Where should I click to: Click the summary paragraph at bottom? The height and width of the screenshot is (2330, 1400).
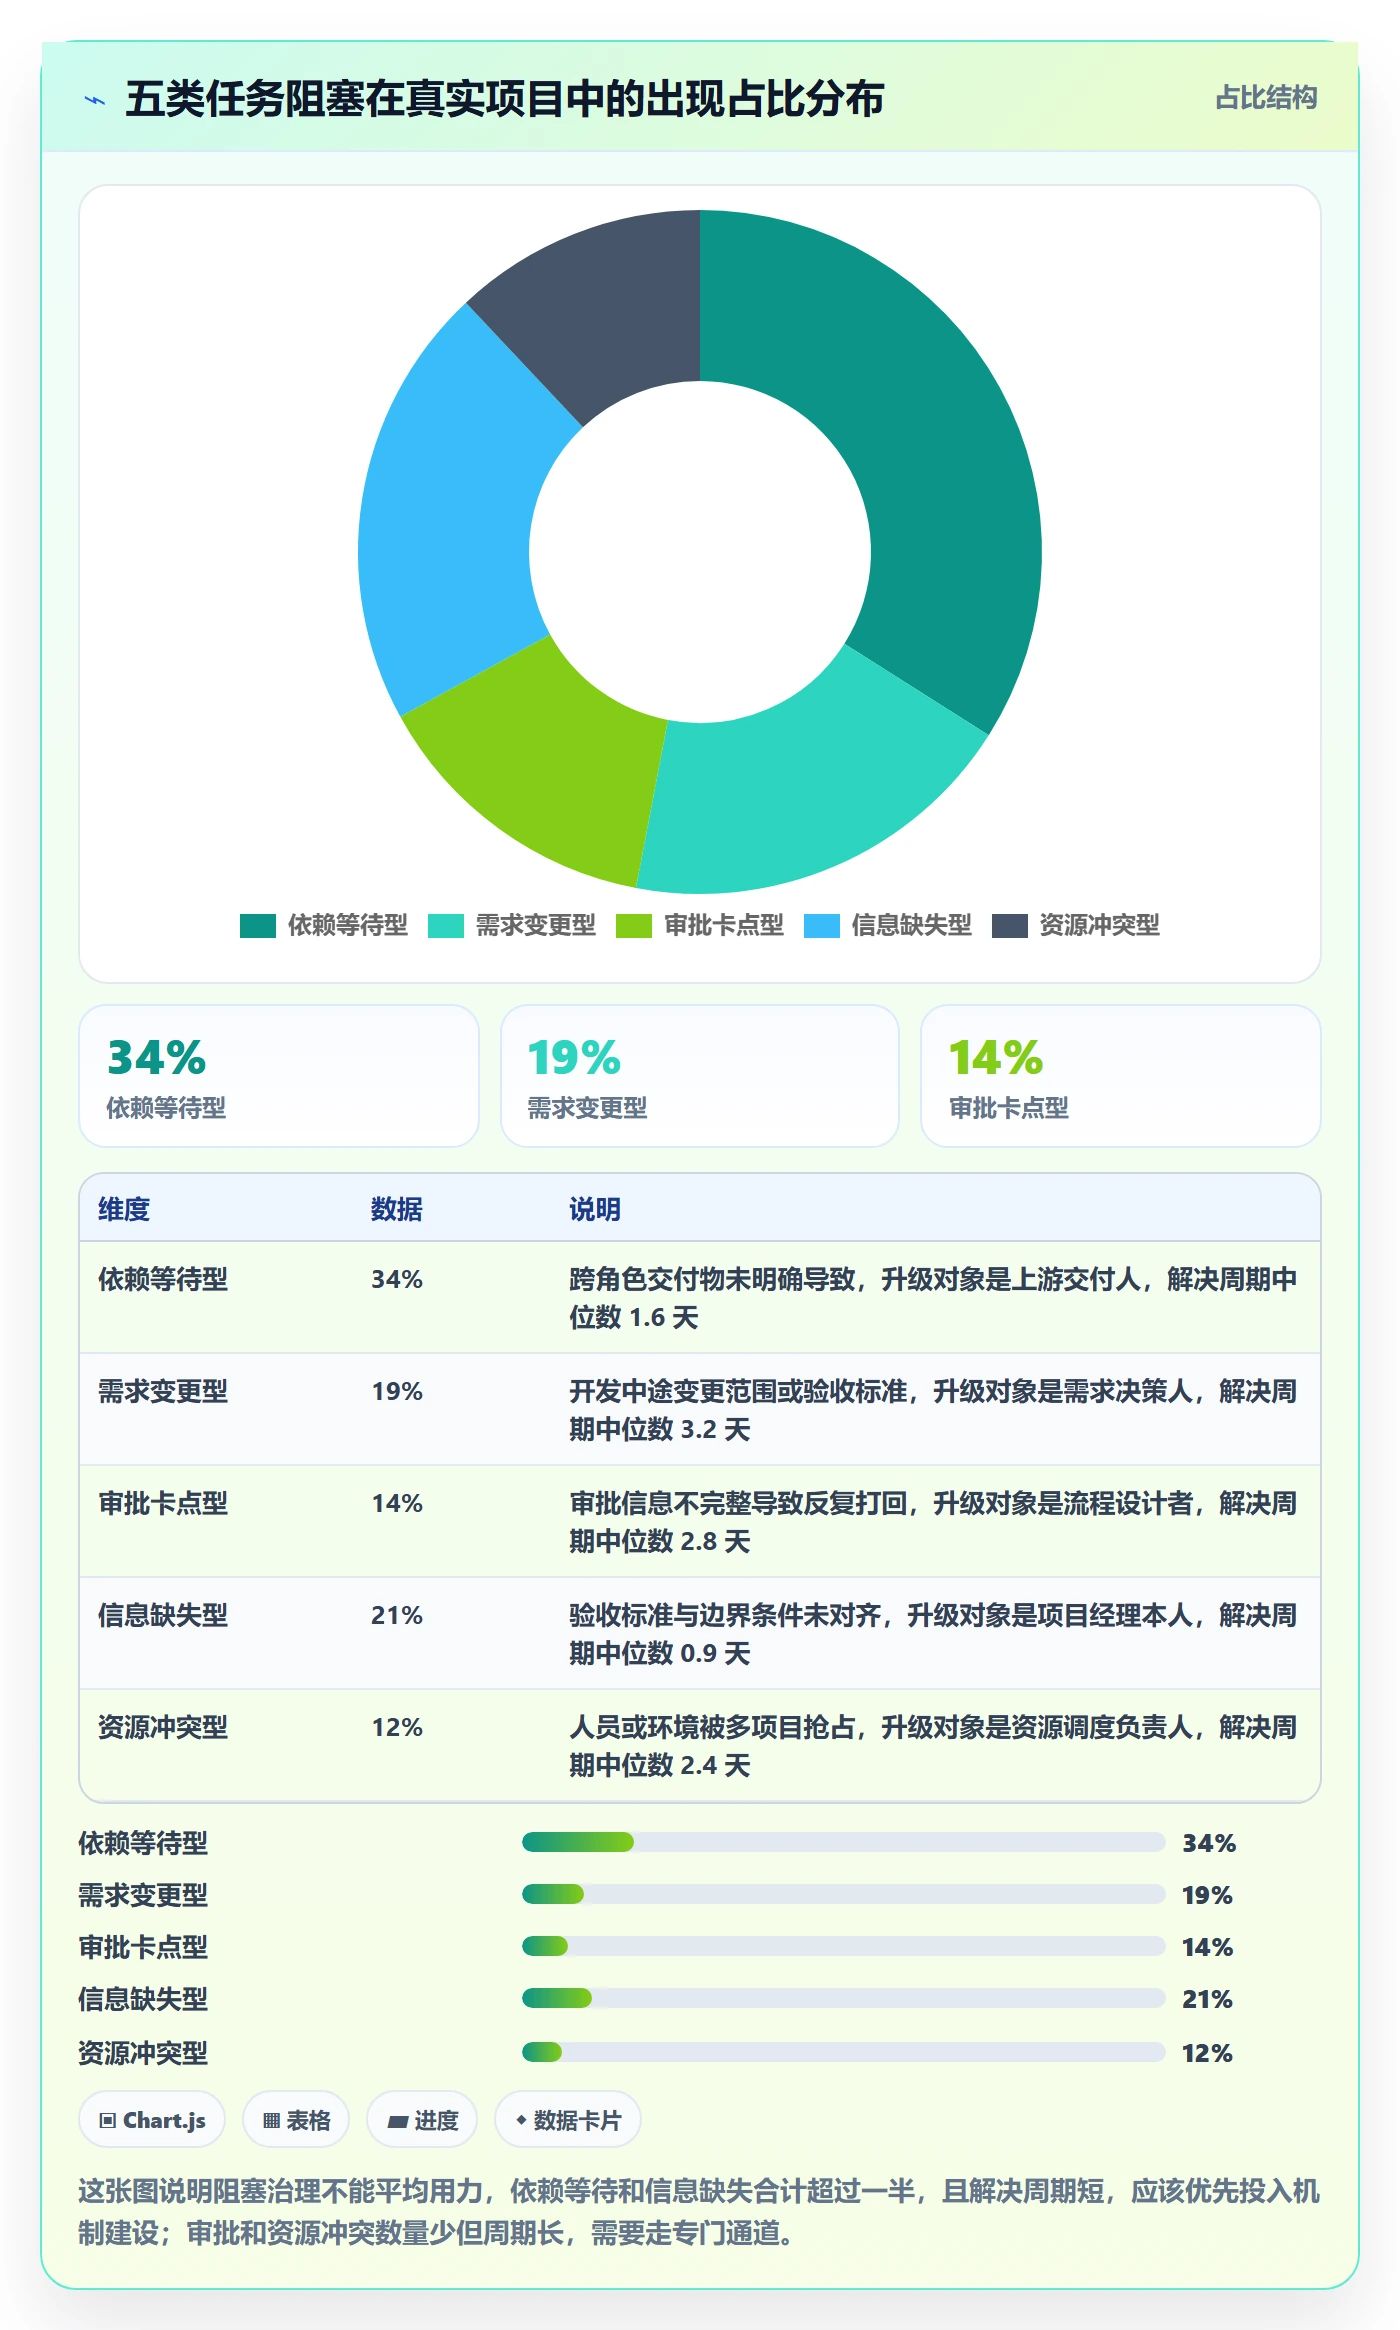pos(700,2212)
